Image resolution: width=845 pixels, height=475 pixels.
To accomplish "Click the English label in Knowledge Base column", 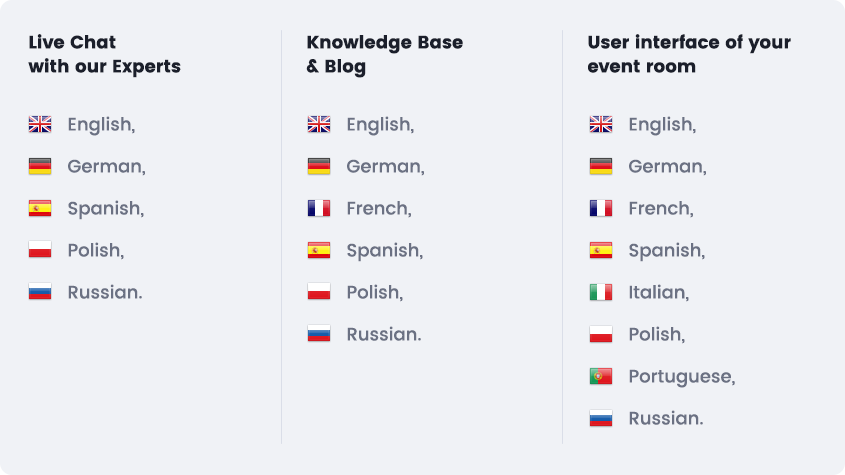I will [380, 125].
